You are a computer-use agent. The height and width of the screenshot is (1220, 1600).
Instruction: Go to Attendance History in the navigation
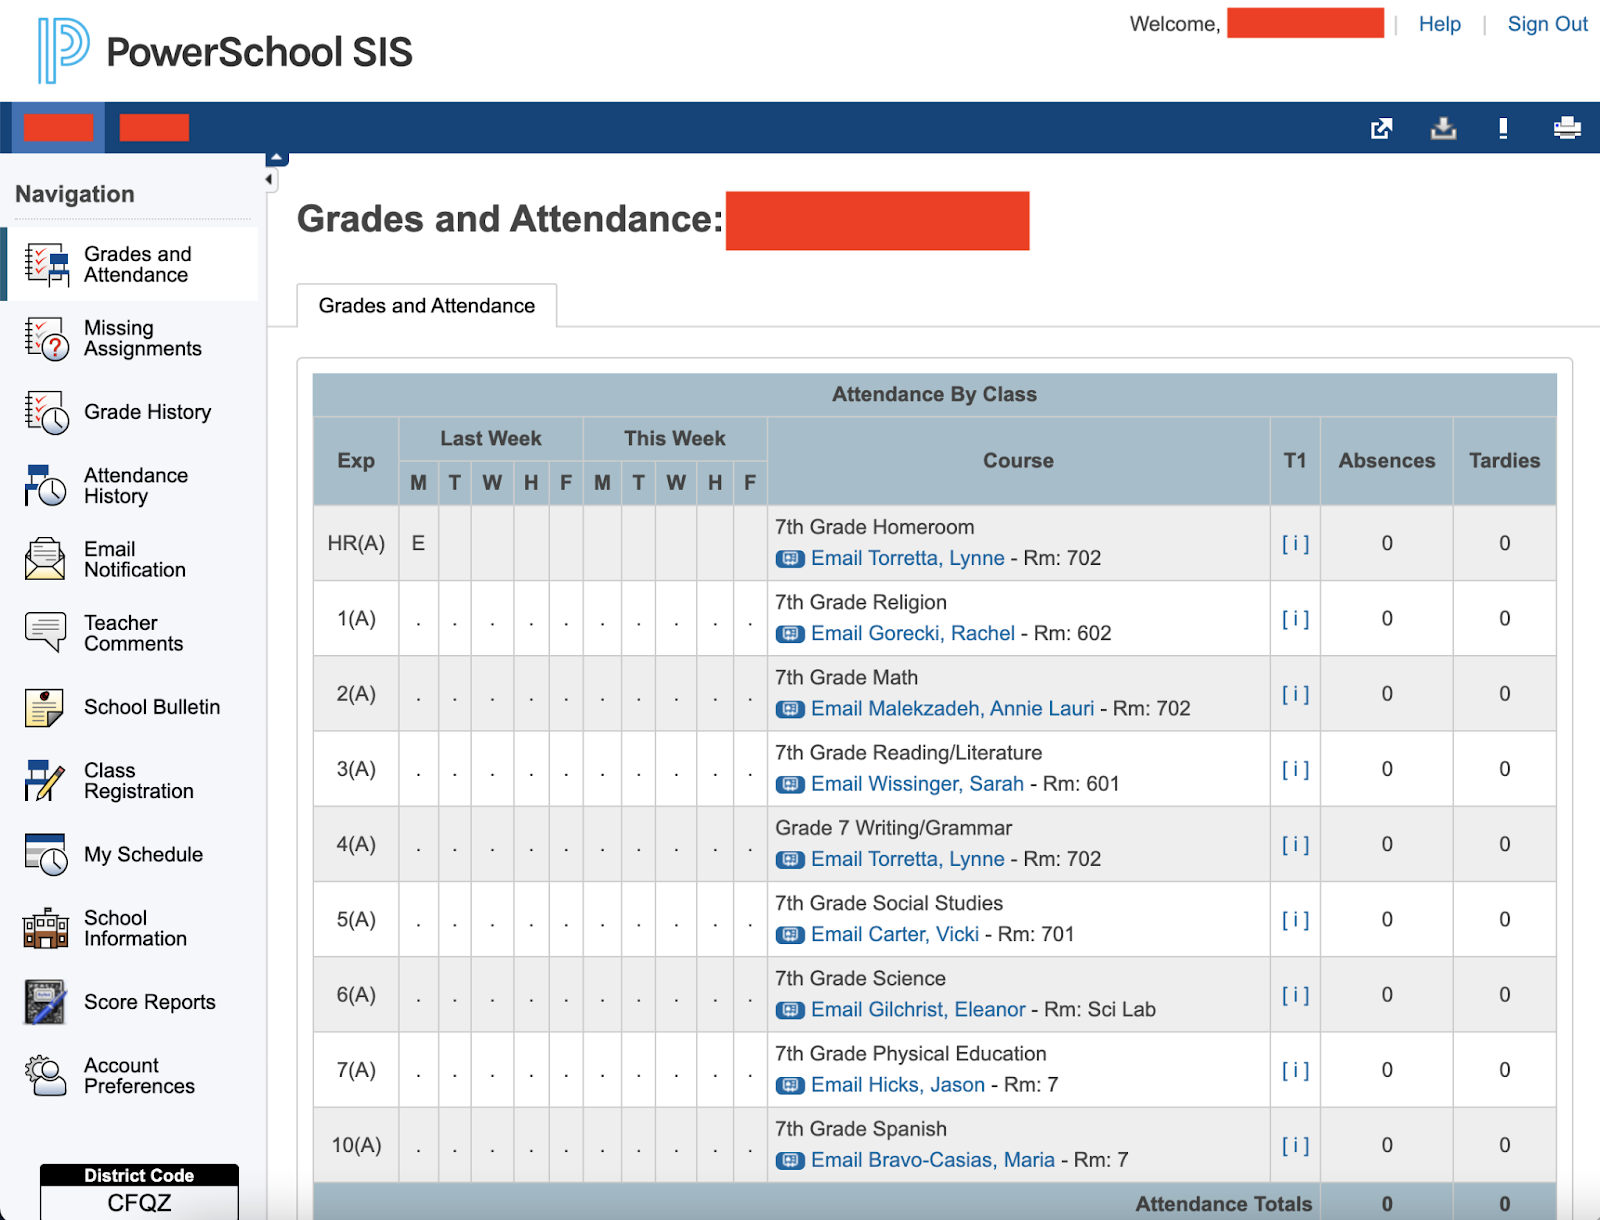coord(136,486)
